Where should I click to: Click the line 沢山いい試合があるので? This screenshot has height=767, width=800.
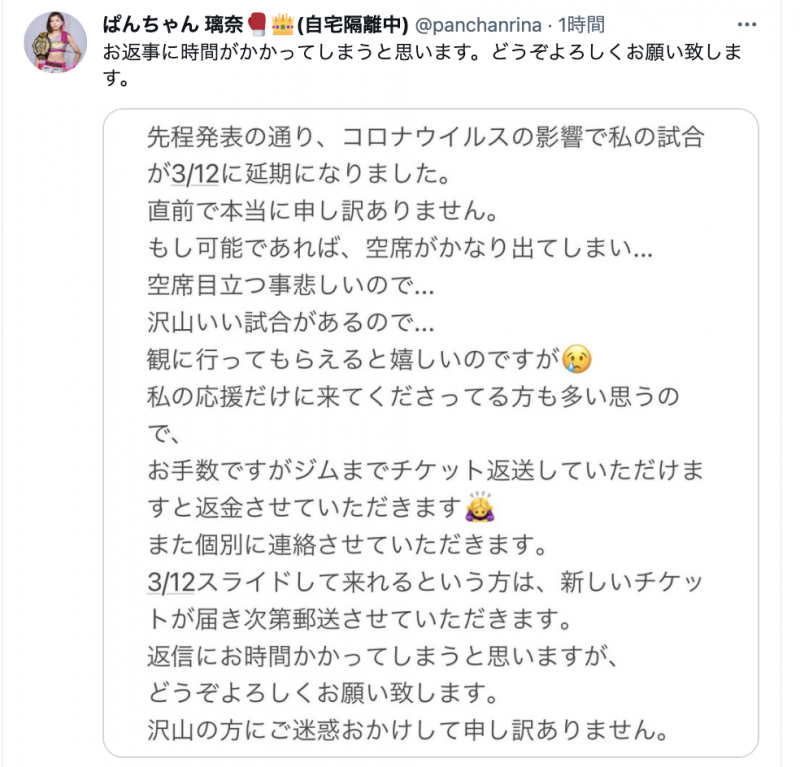click(x=288, y=320)
